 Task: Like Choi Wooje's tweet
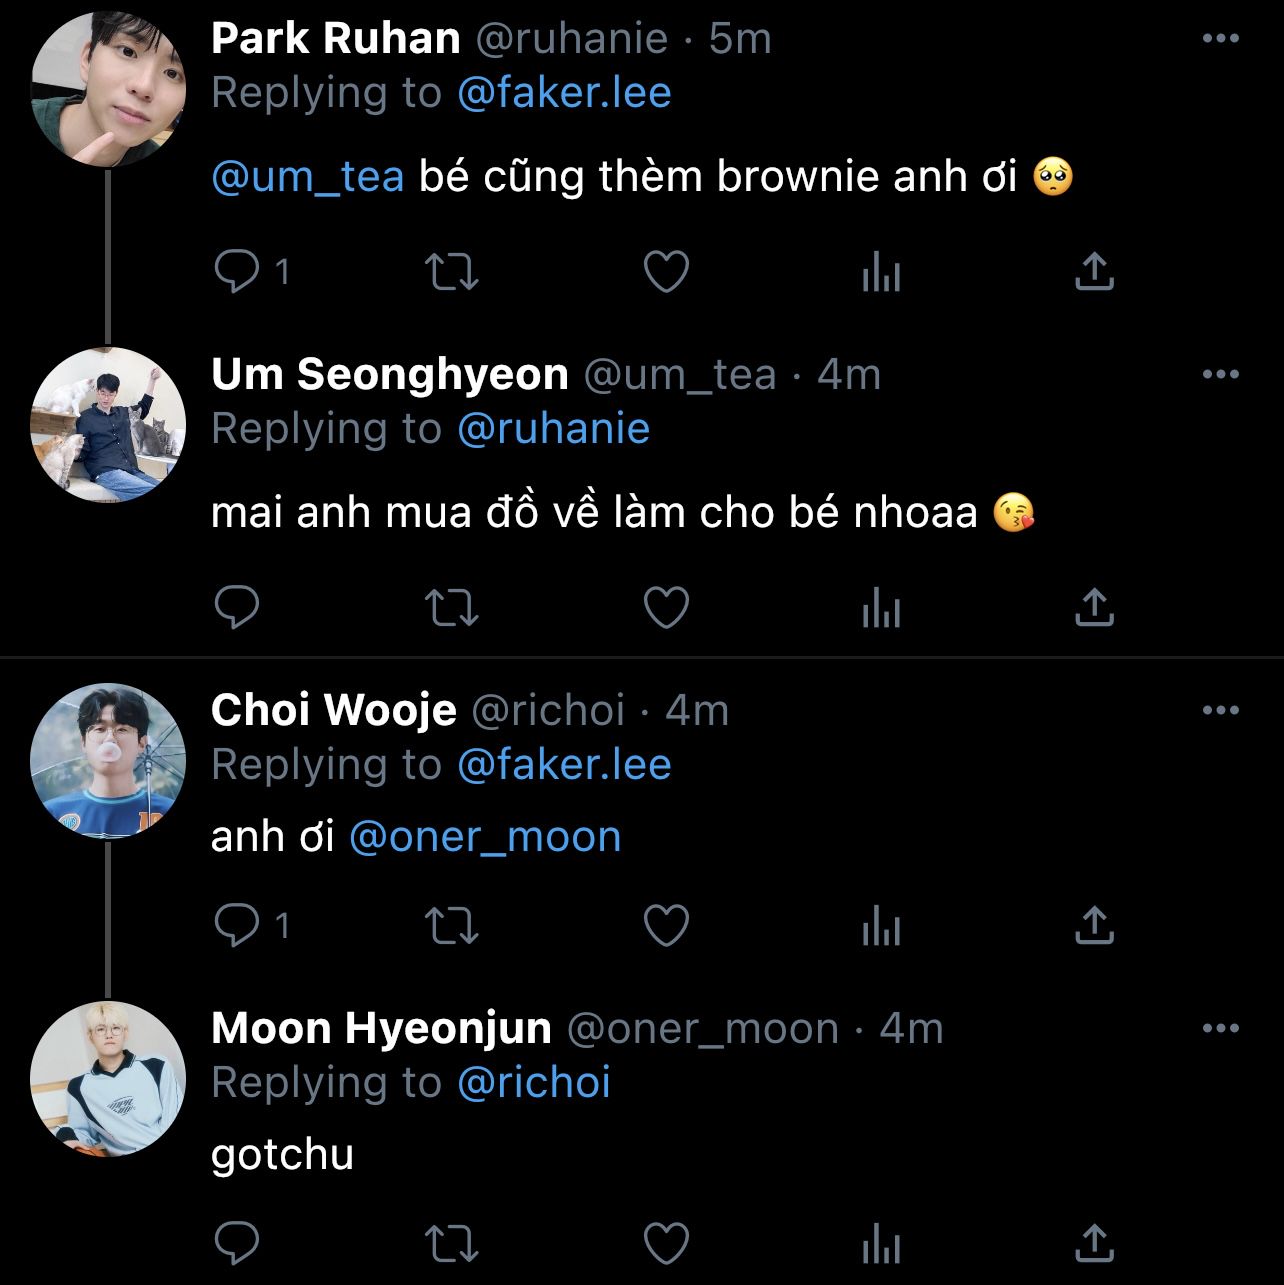[x=666, y=926]
